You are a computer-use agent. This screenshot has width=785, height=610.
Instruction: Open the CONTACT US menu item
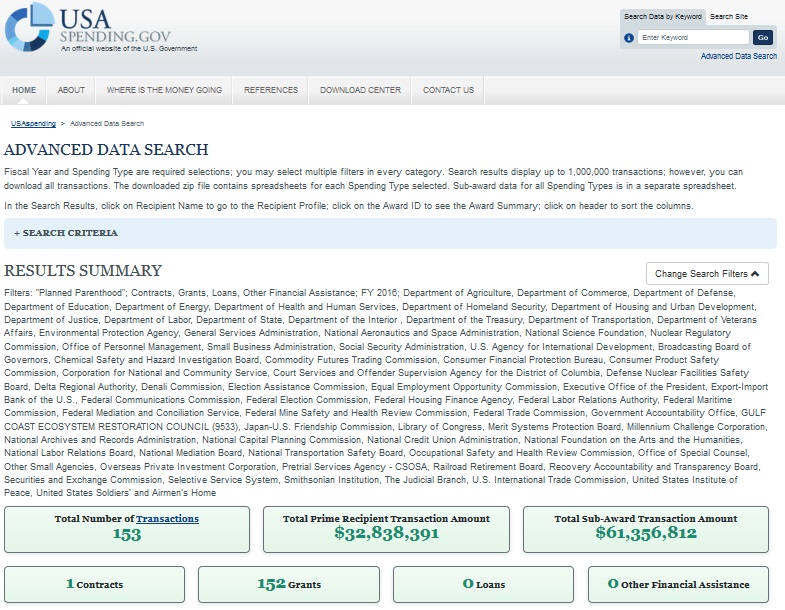448,90
